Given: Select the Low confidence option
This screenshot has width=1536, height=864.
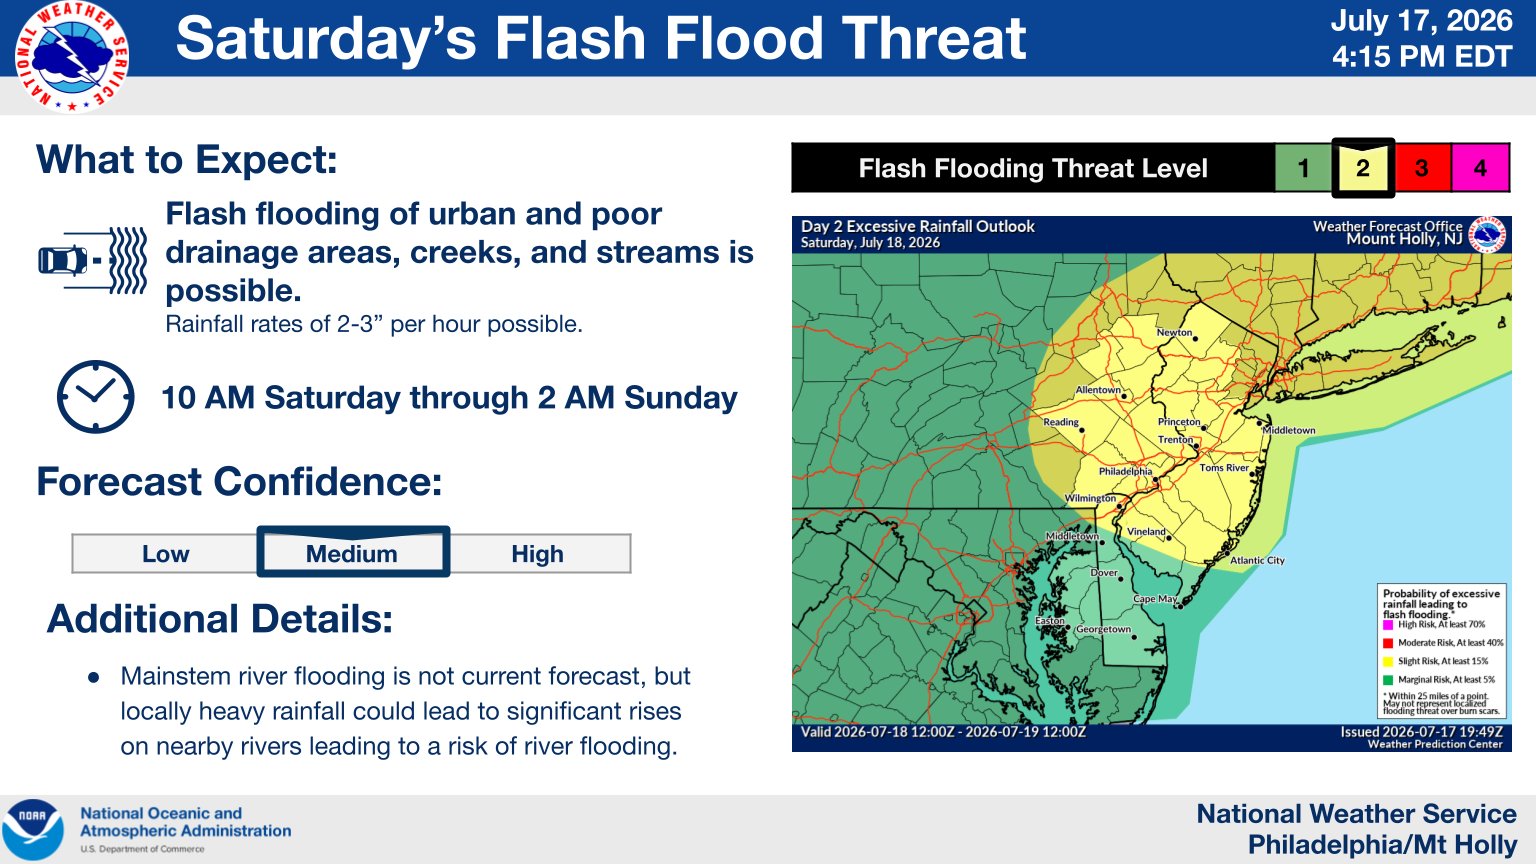Looking at the screenshot, I should tap(165, 554).
